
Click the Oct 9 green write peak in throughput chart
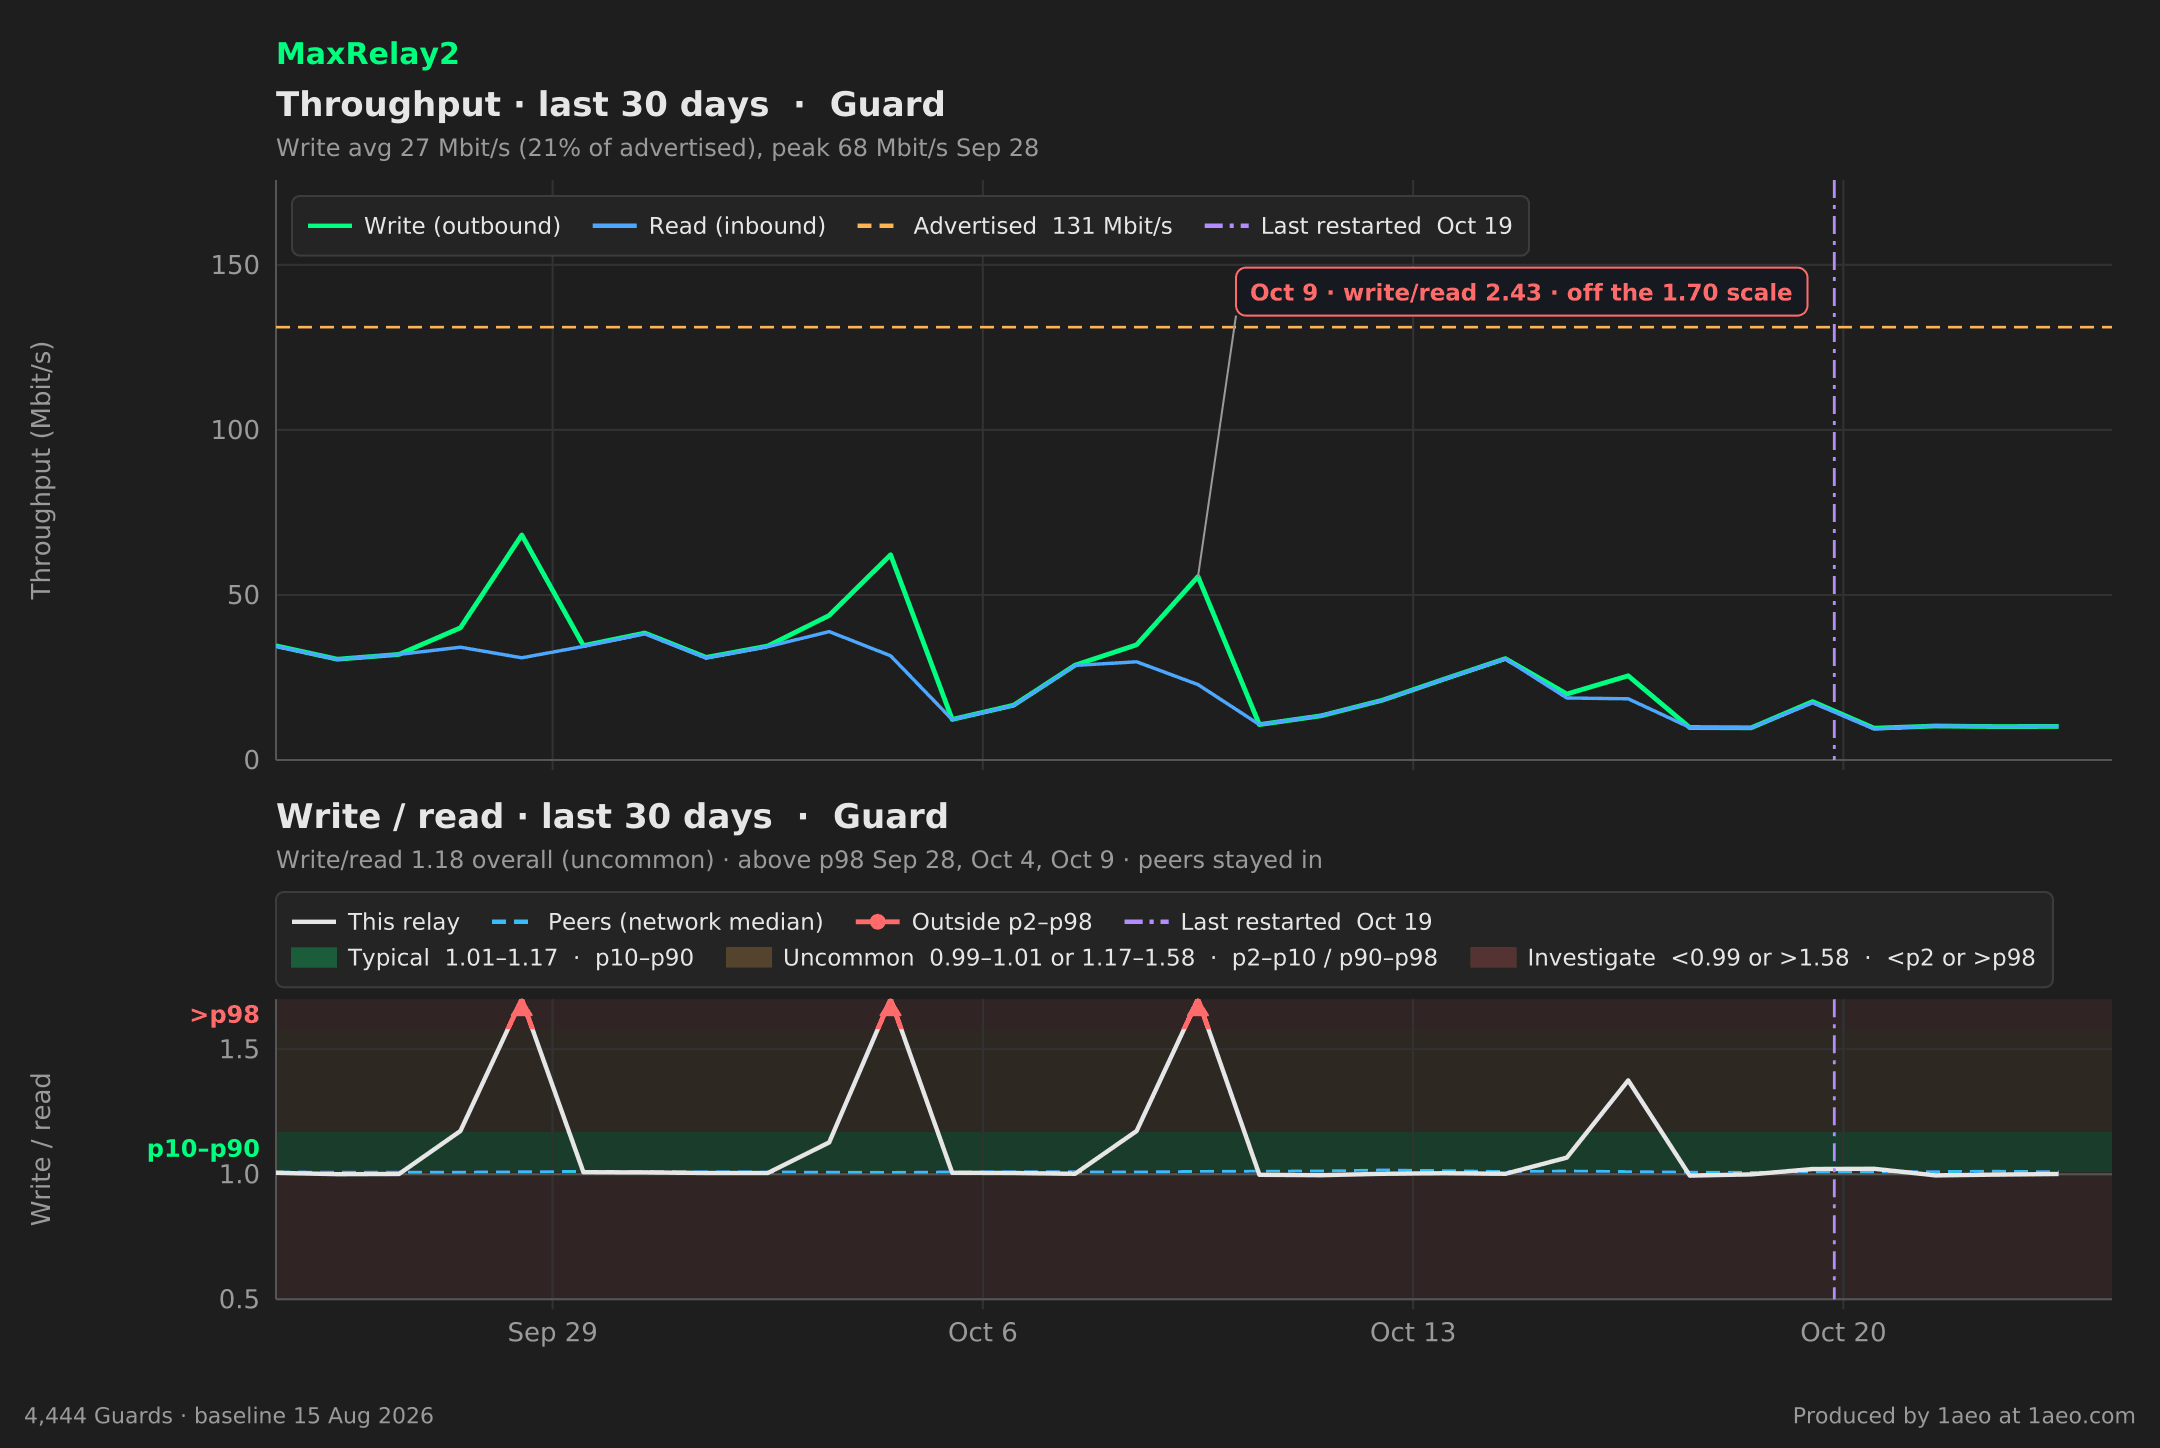coord(1197,576)
